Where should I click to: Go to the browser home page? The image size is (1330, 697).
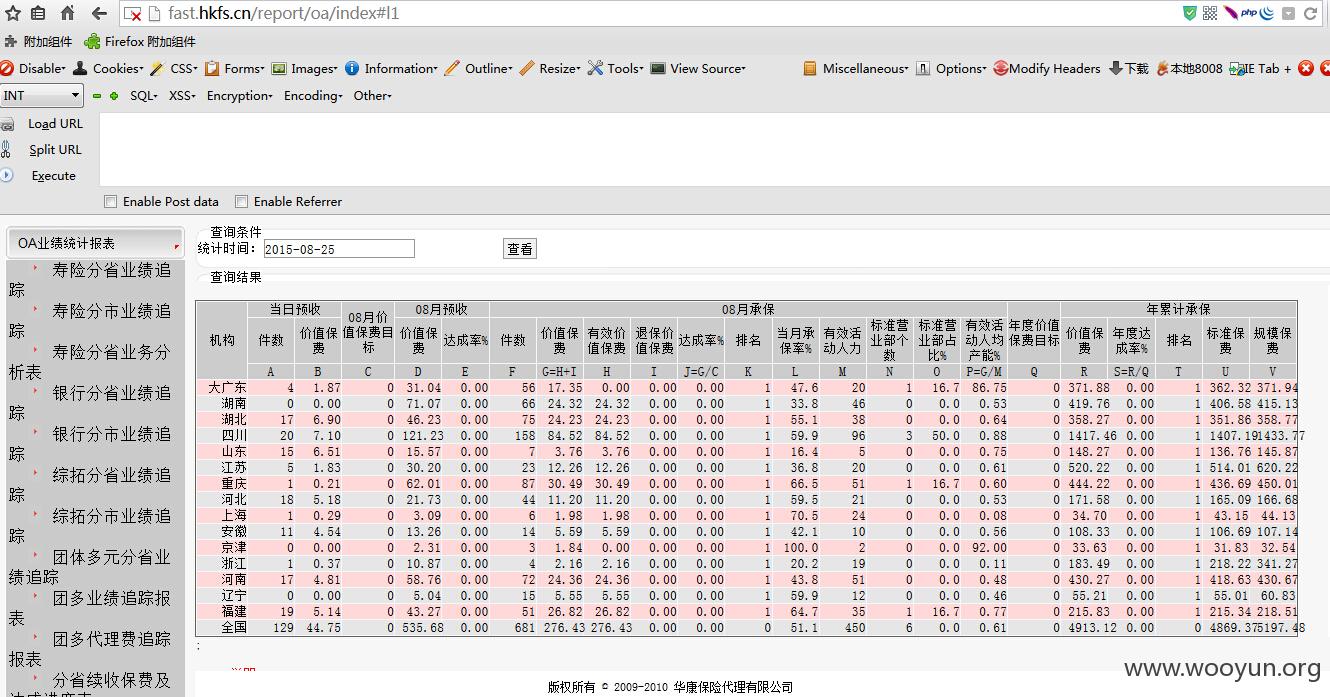point(67,13)
